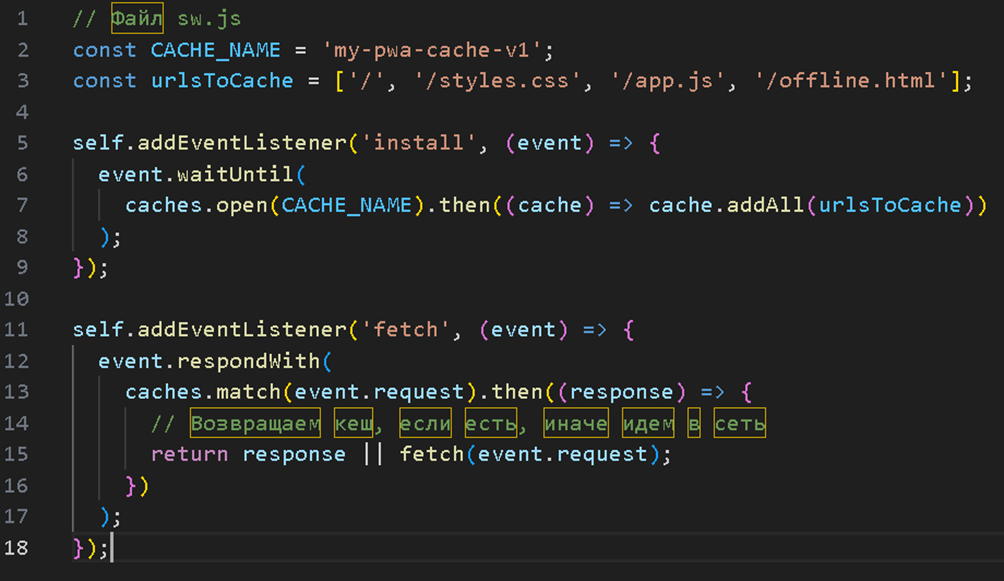Click line number 5 in the gutter
The height and width of the screenshot is (581, 1004).
[22, 143]
